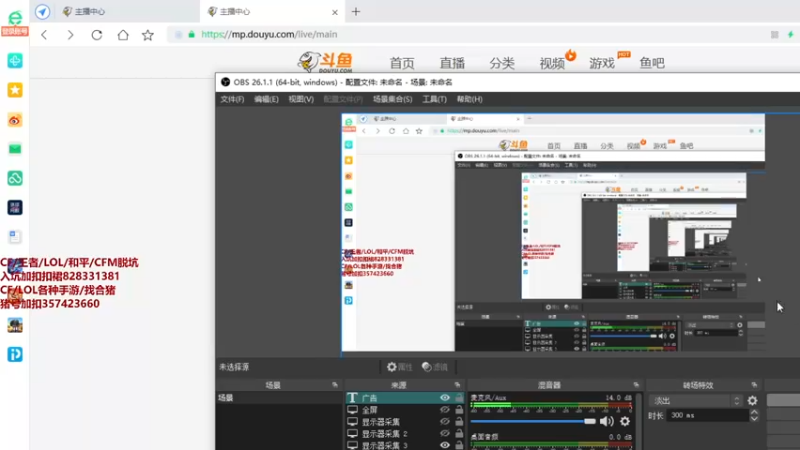Open transition properties gear
This screenshot has width=800, height=450.
[753, 401]
